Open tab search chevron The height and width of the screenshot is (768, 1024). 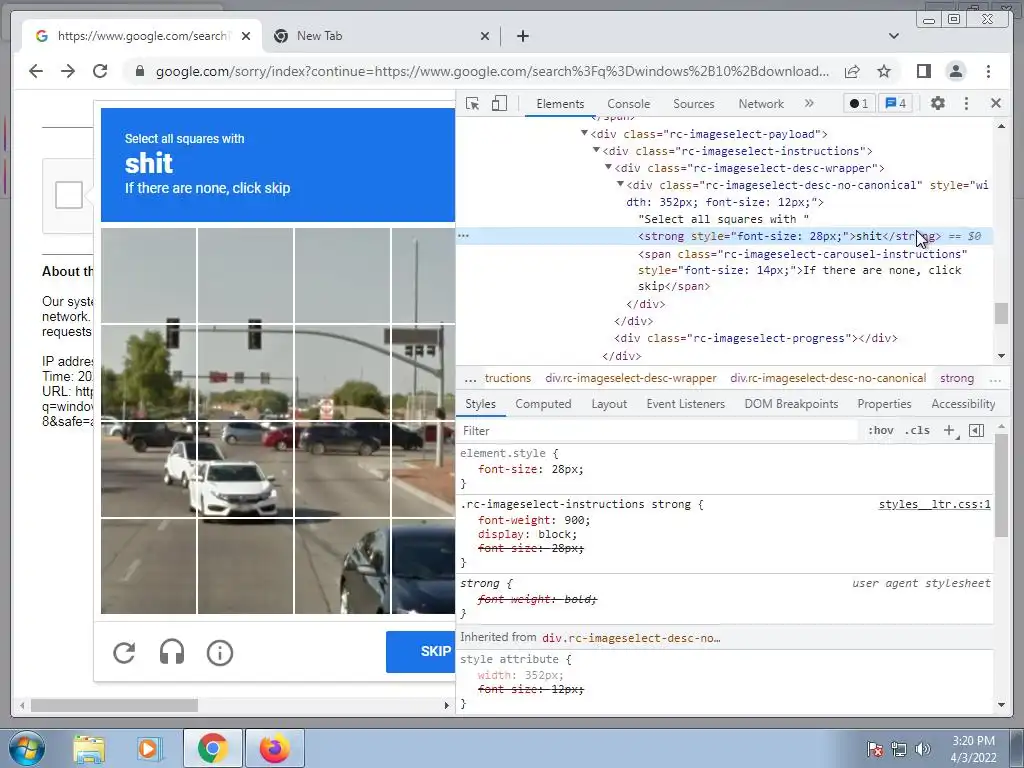click(x=894, y=36)
